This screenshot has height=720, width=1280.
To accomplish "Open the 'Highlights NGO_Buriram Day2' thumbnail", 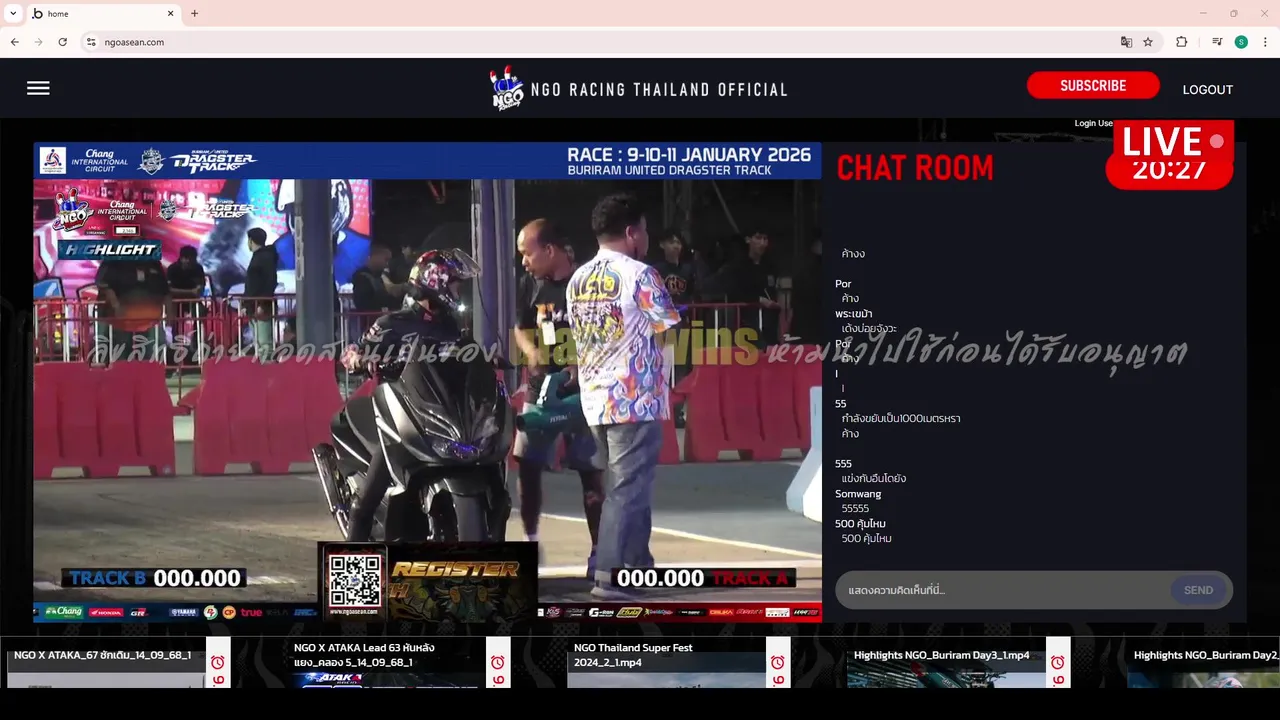I will point(1204,663).
